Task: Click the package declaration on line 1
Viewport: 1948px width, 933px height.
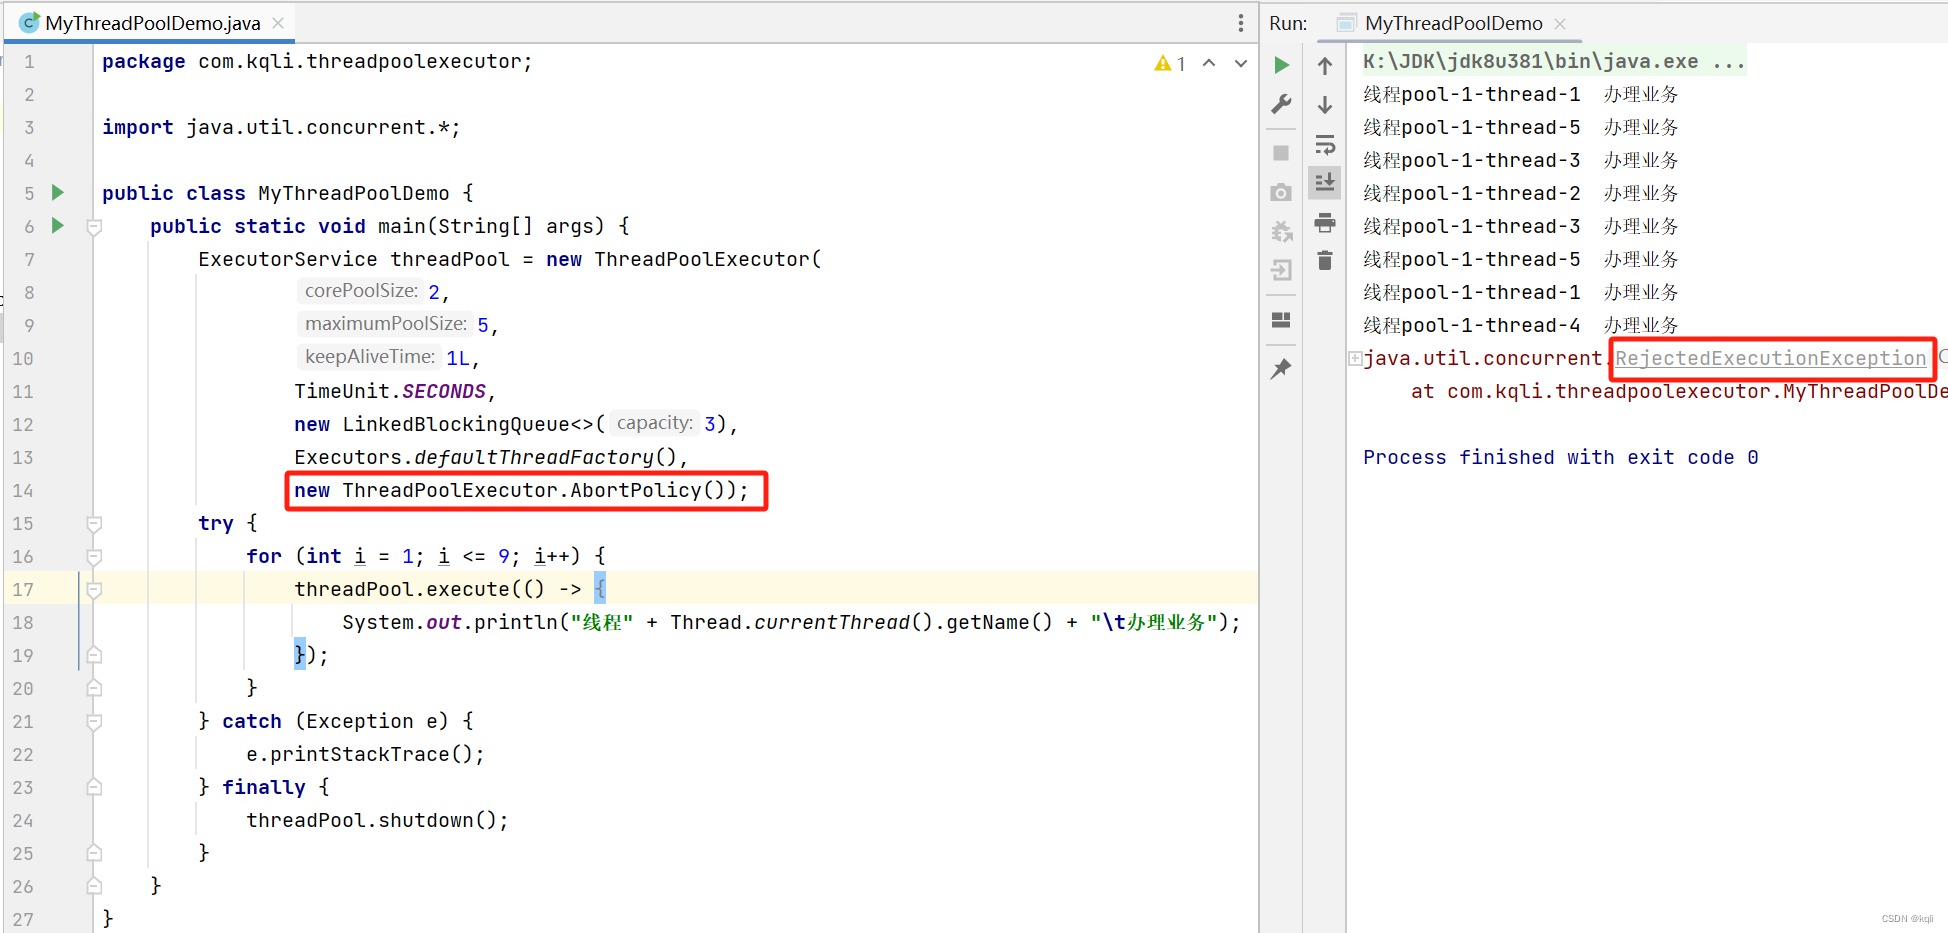Action: [x=317, y=61]
